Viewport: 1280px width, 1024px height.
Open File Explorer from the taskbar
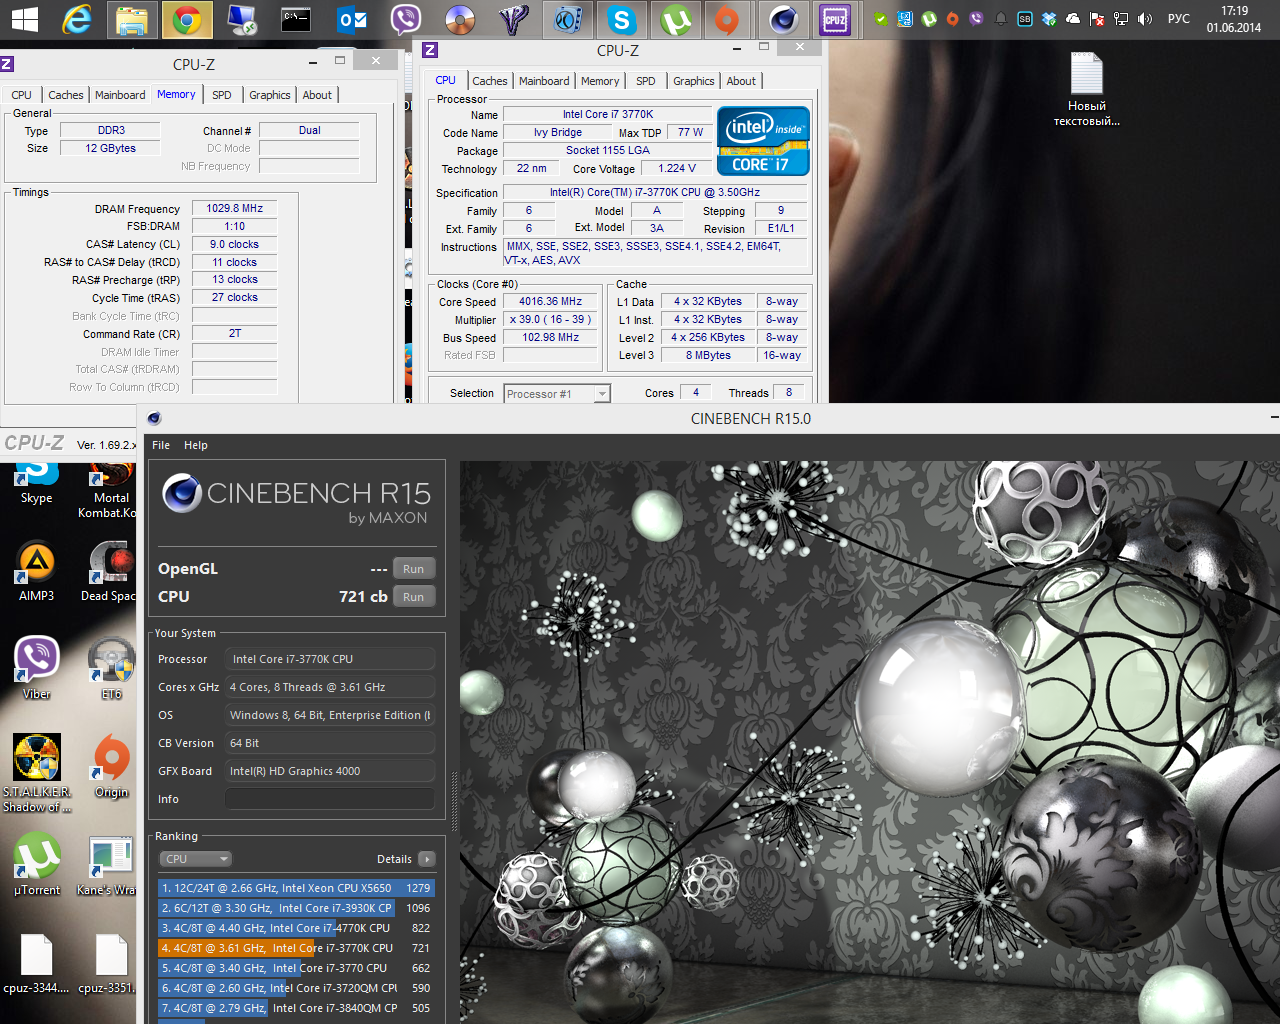coord(131,19)
